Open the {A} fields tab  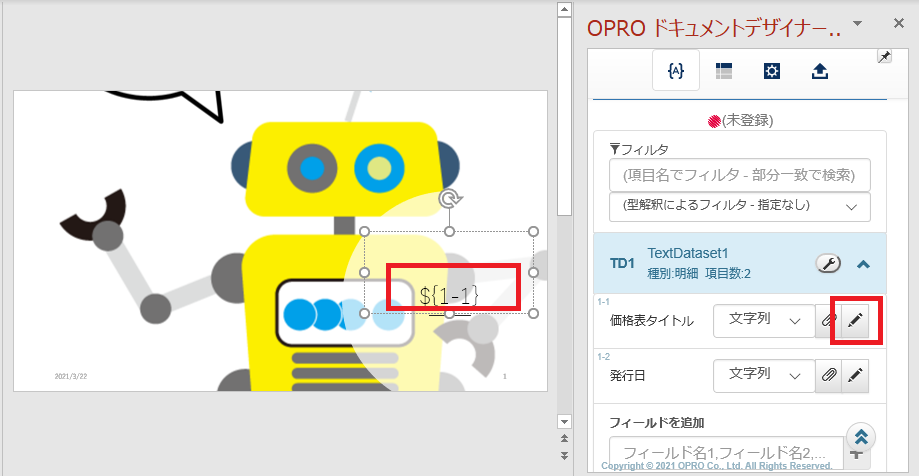[x=676, y=71]
